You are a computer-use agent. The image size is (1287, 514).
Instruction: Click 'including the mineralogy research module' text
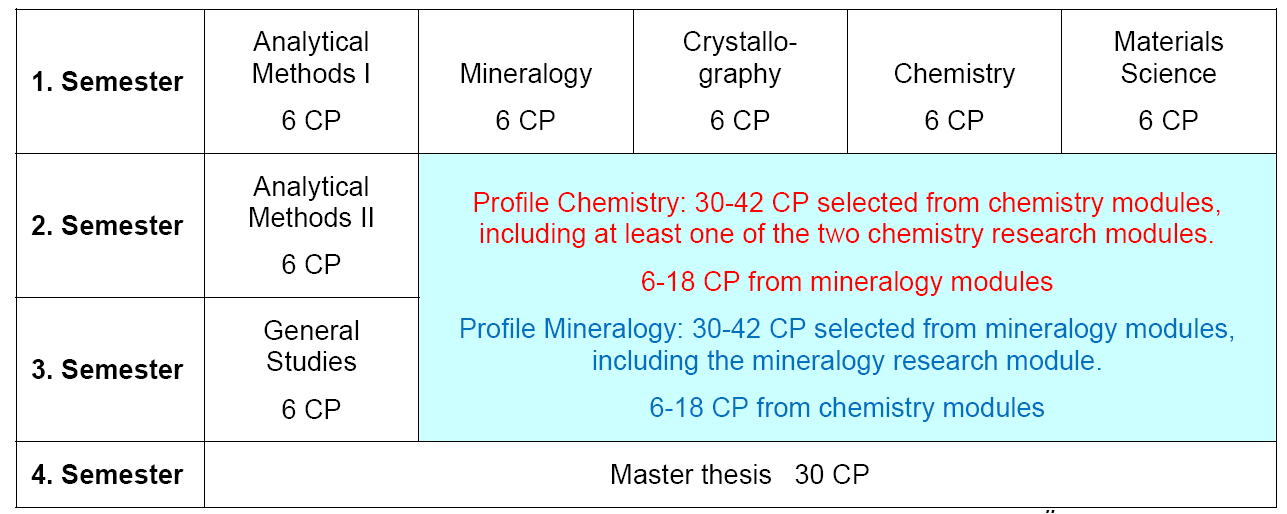[x=847, y=361]
